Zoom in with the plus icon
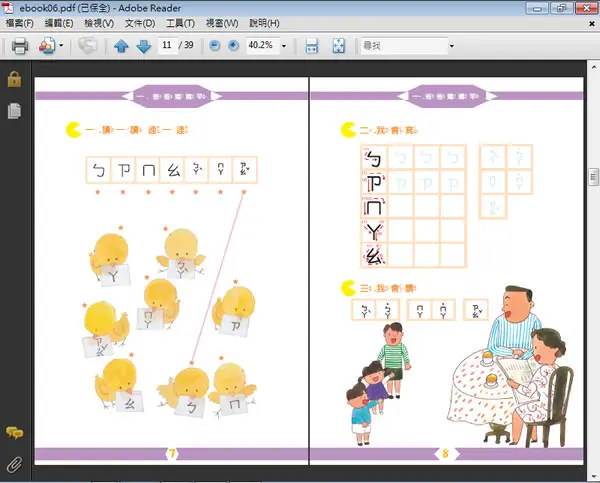600x483 pixels. (x=233, y=46)
